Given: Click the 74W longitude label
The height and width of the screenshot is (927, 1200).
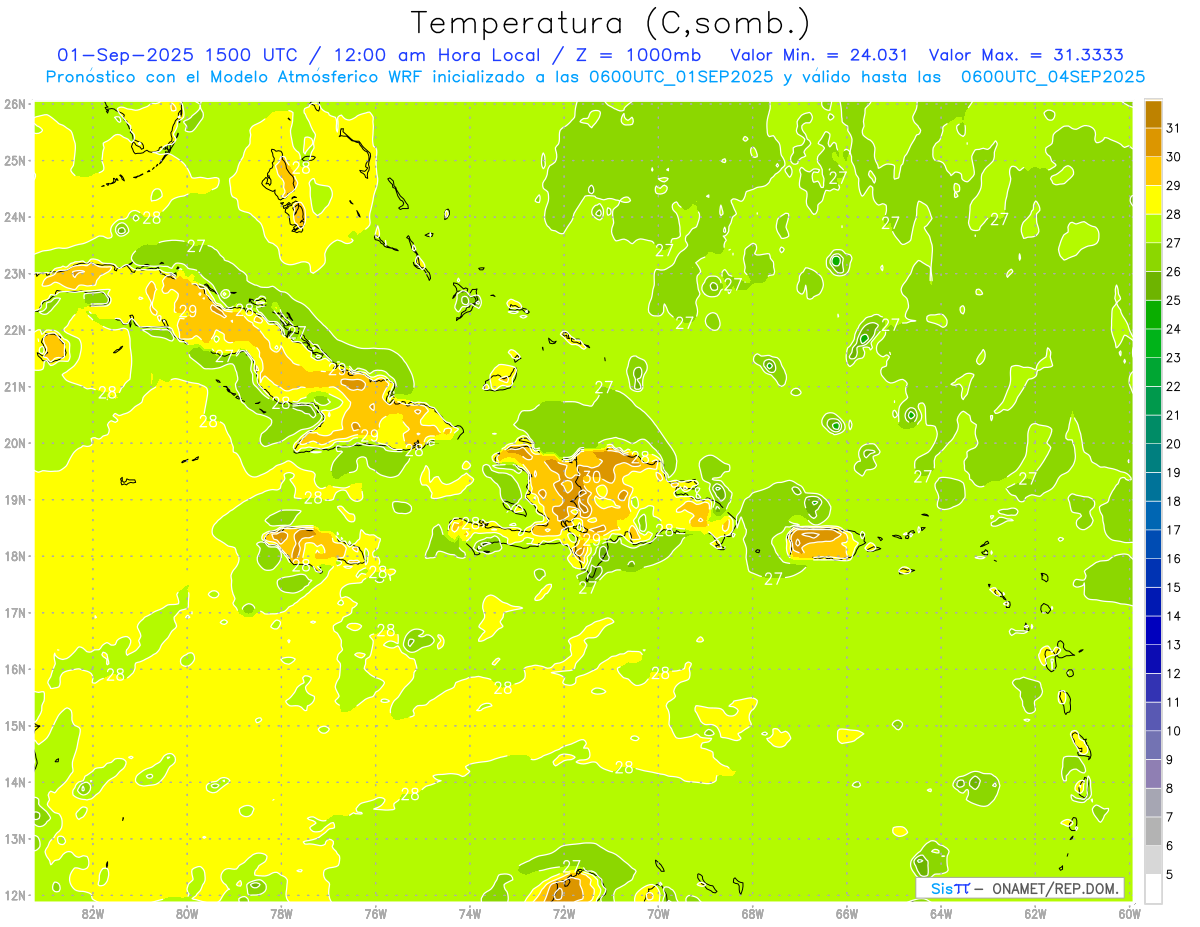Looking at the screenshot, I should (x=470, y=912).
